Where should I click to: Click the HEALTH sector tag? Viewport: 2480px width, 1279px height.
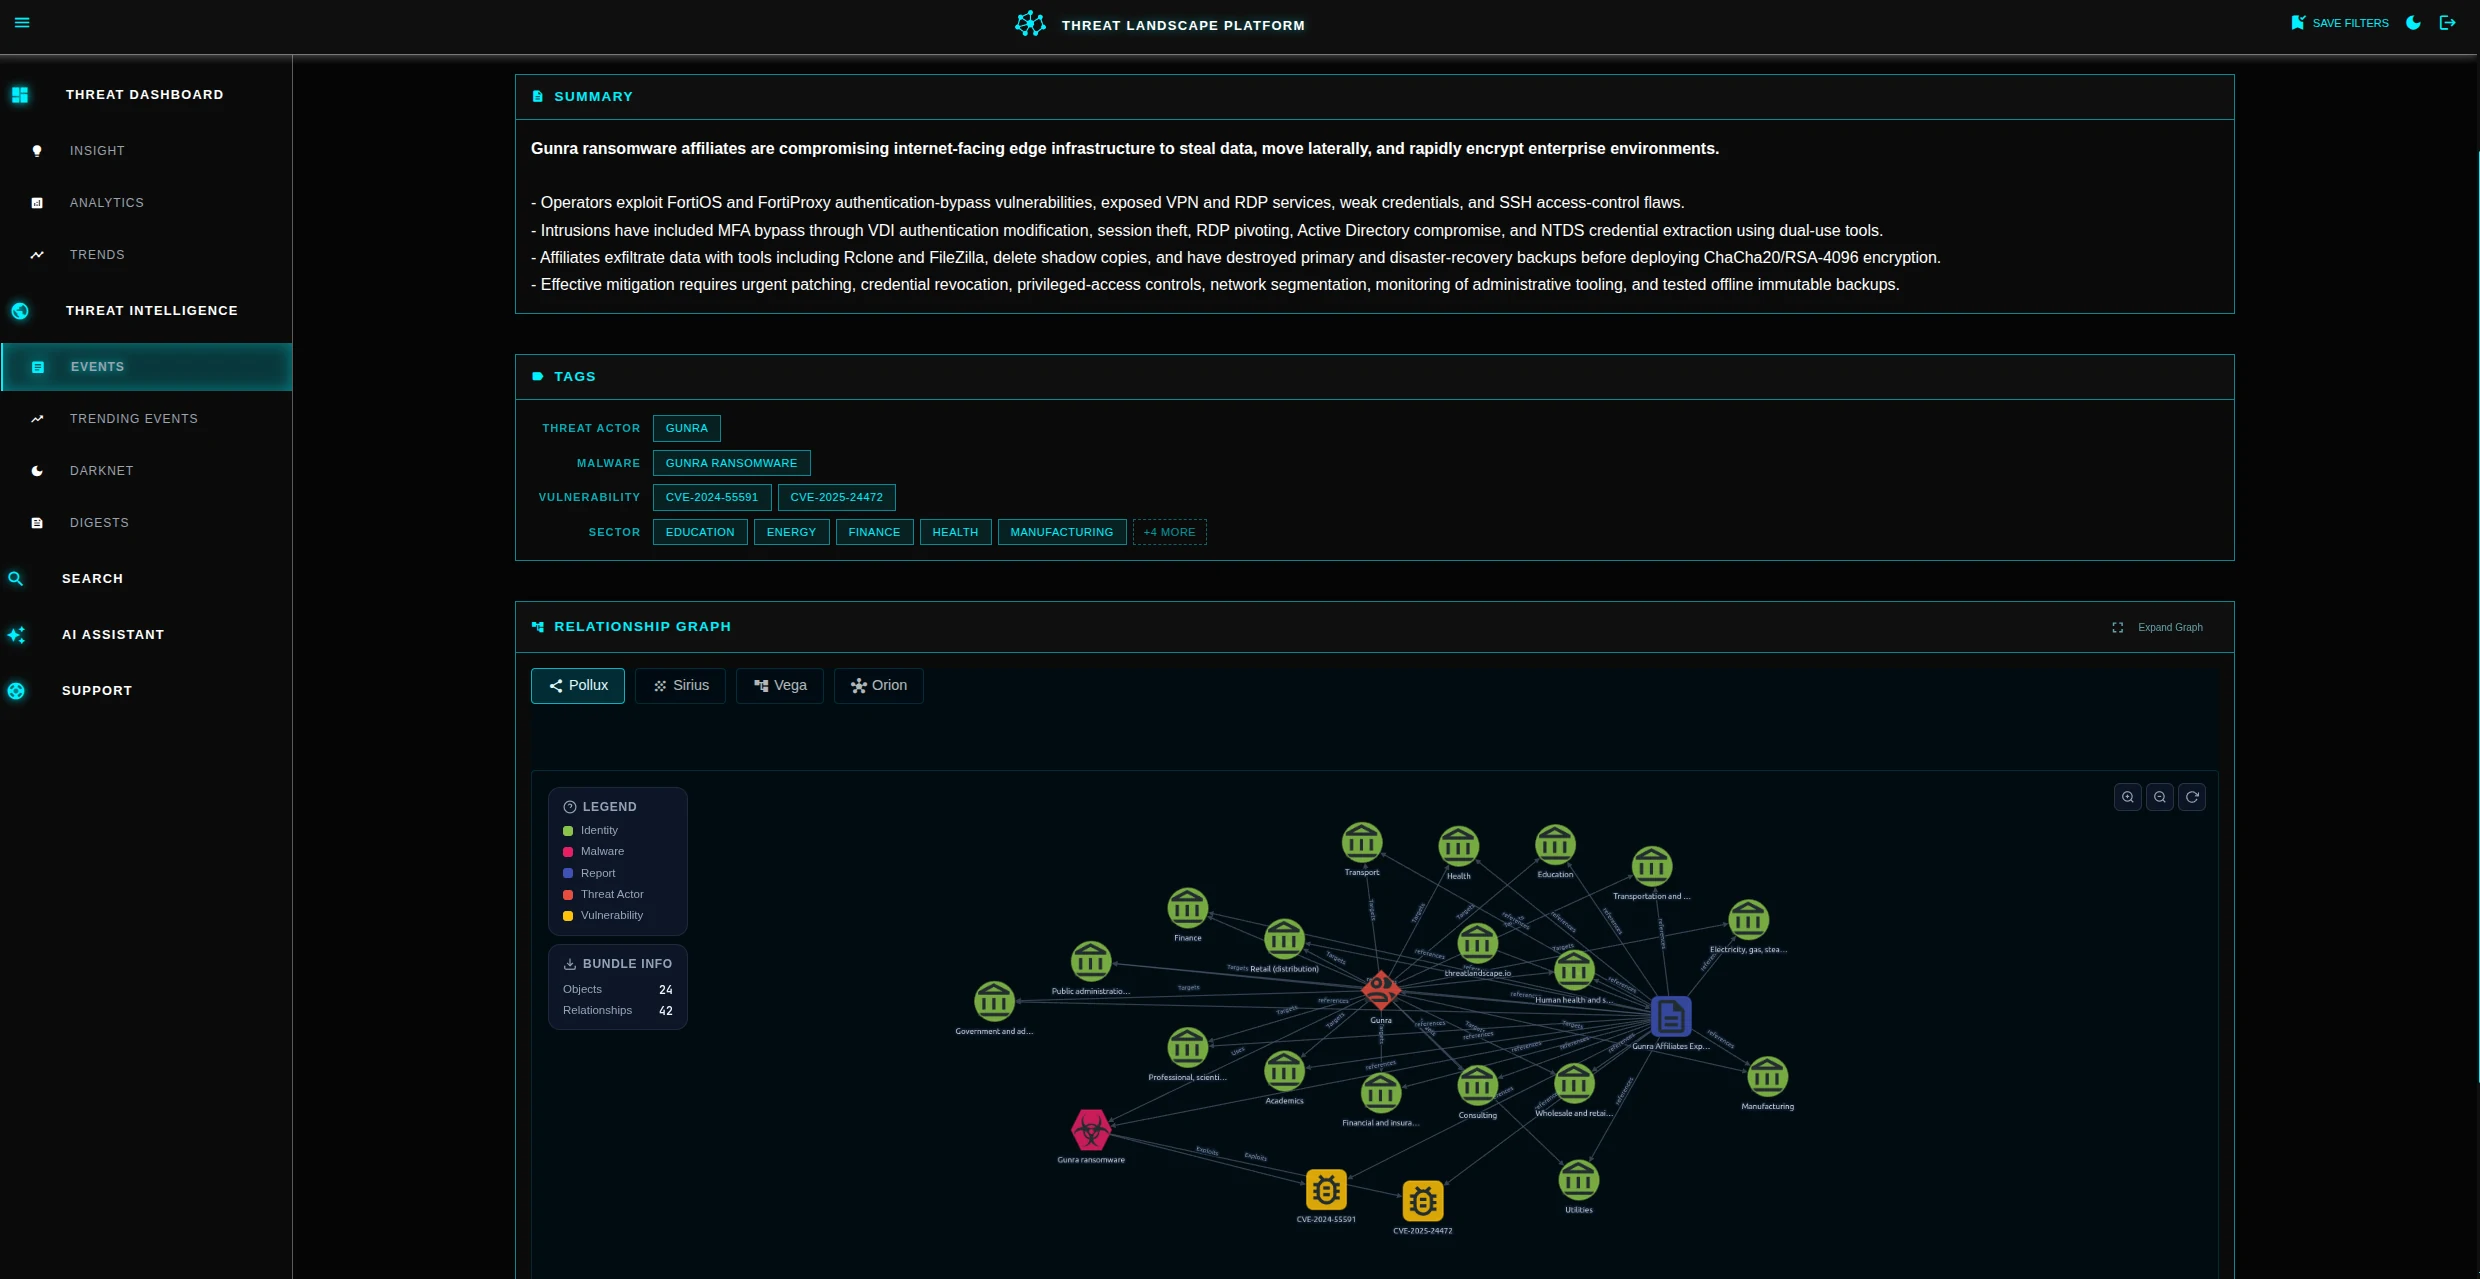955,532
